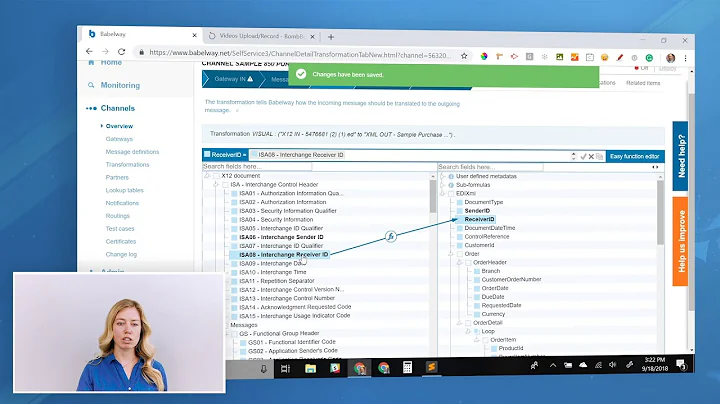Open File Explorer from the taskbar

(310, 368)
